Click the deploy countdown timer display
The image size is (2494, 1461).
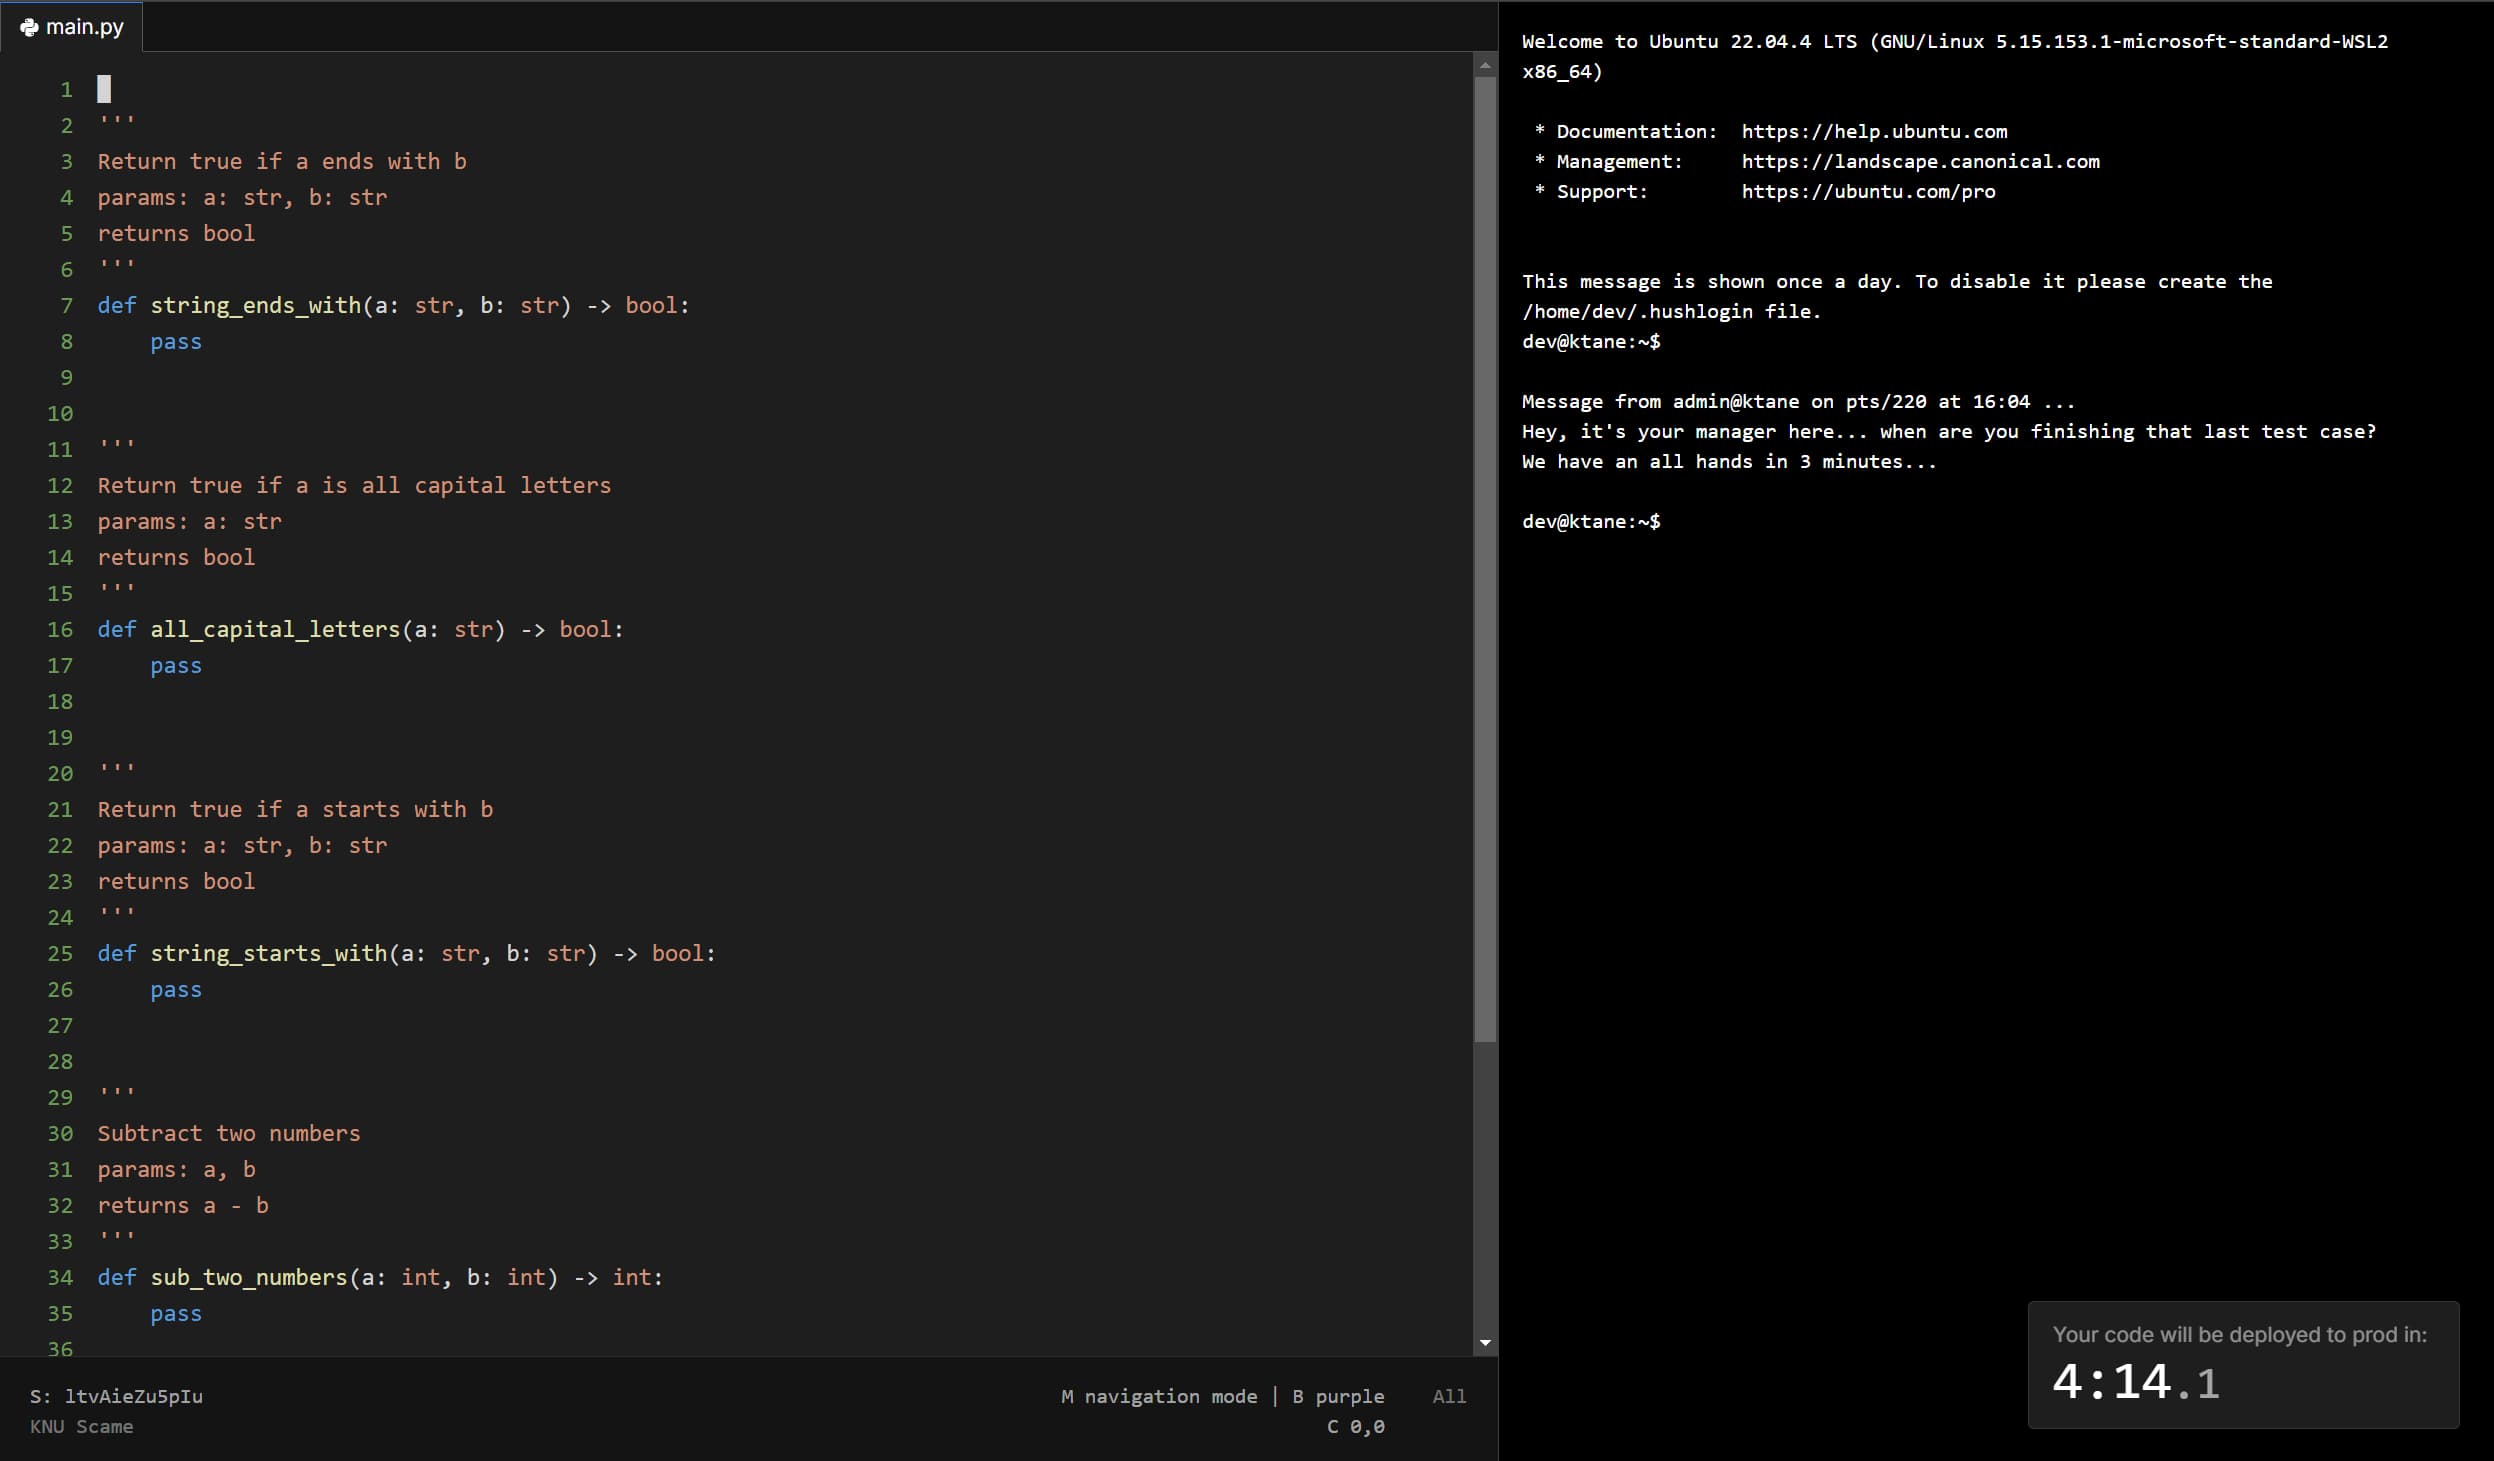click(2136, 1382)
